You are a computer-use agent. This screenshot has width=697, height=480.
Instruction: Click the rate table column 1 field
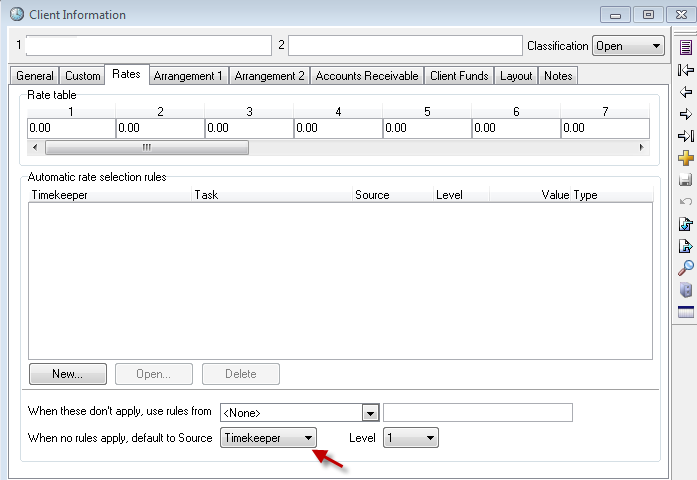[x=71, y=128]
